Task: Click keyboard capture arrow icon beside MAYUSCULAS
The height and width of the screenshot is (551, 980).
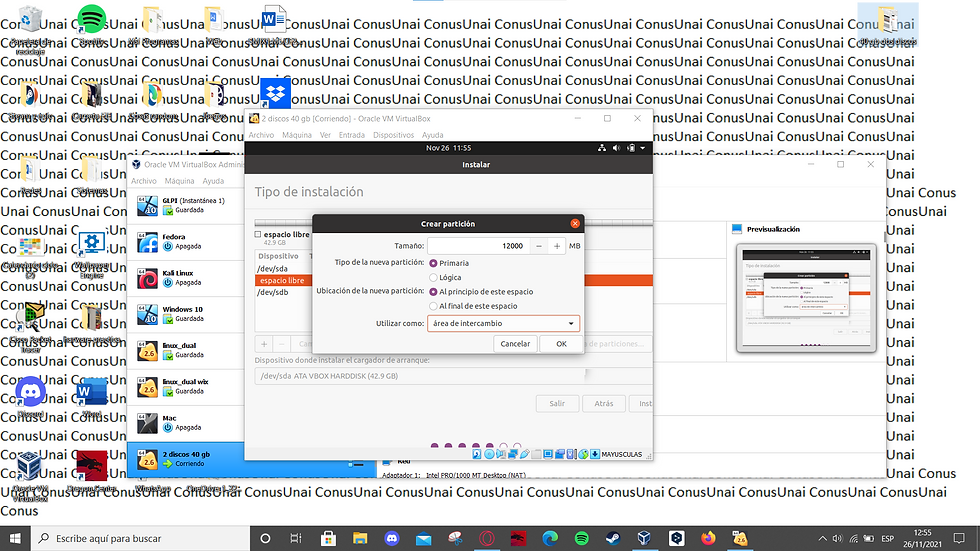Action: click(595, 454)
